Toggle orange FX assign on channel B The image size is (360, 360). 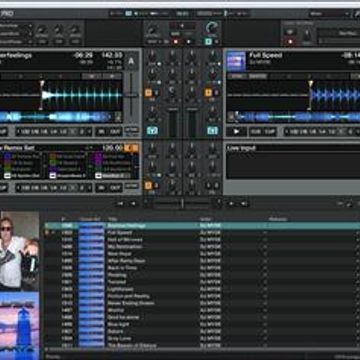pos(208,93)
